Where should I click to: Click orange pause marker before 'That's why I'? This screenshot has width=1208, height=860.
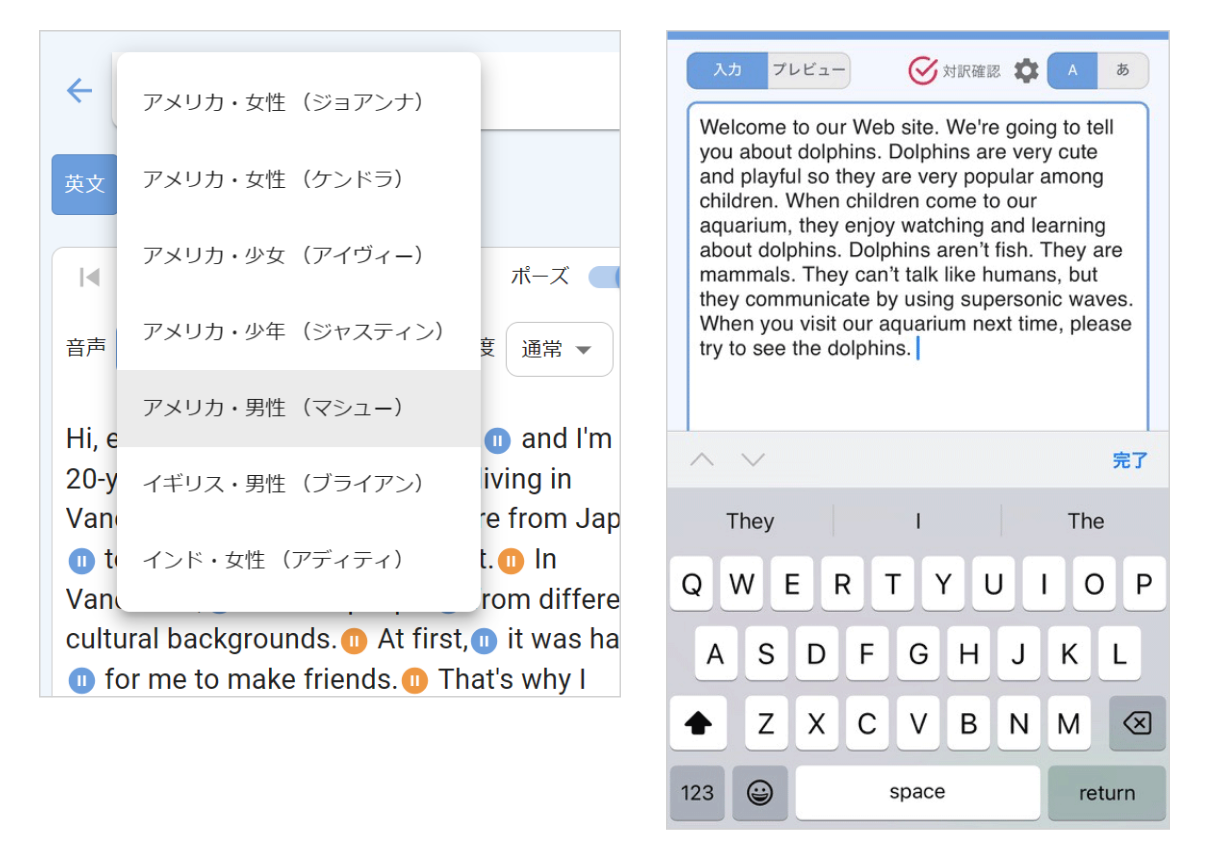(x=415, y=681)
